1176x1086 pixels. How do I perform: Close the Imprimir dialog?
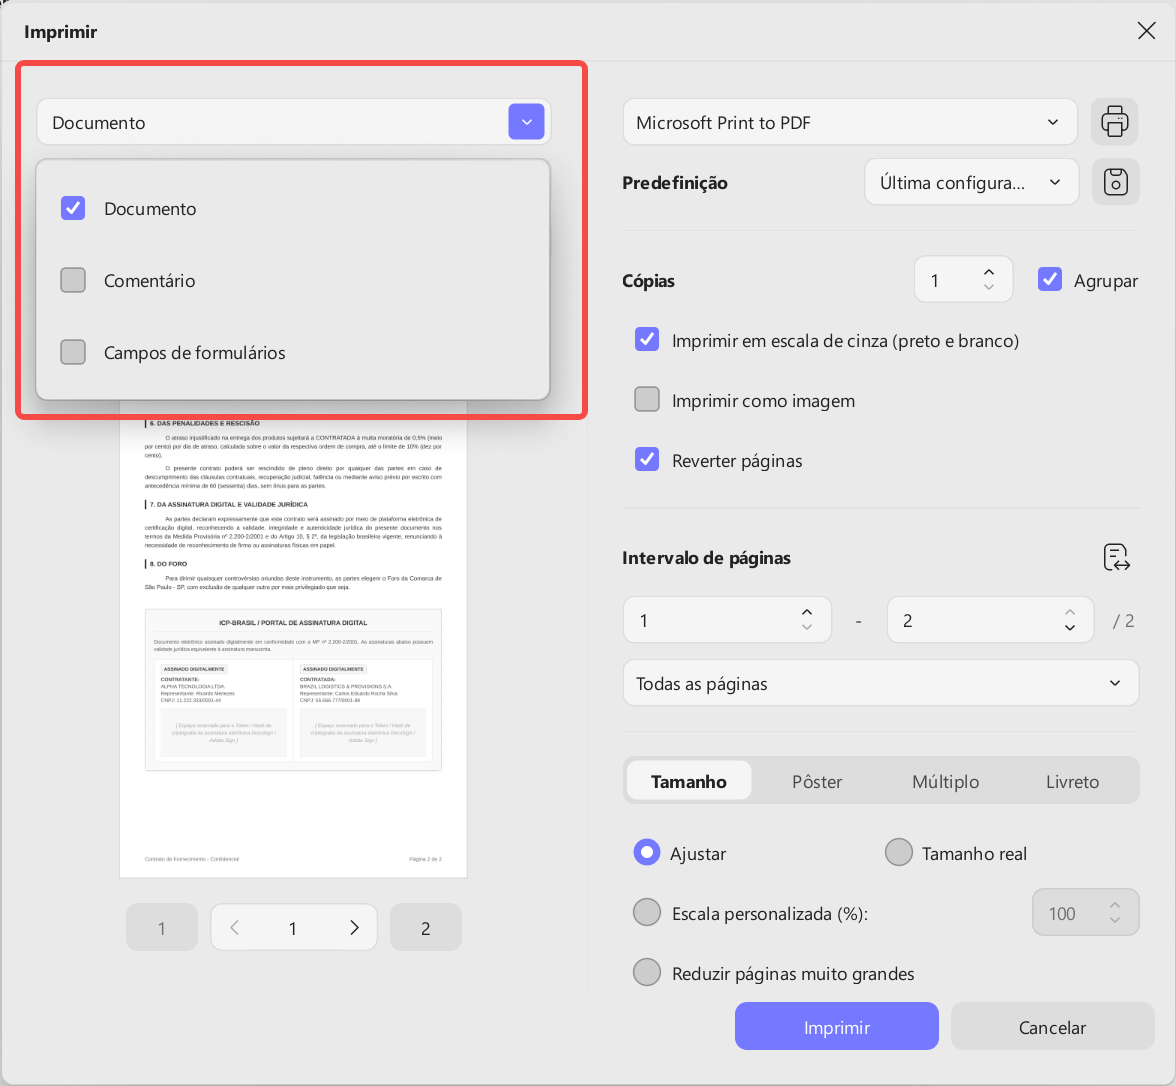coord(1146,31)
